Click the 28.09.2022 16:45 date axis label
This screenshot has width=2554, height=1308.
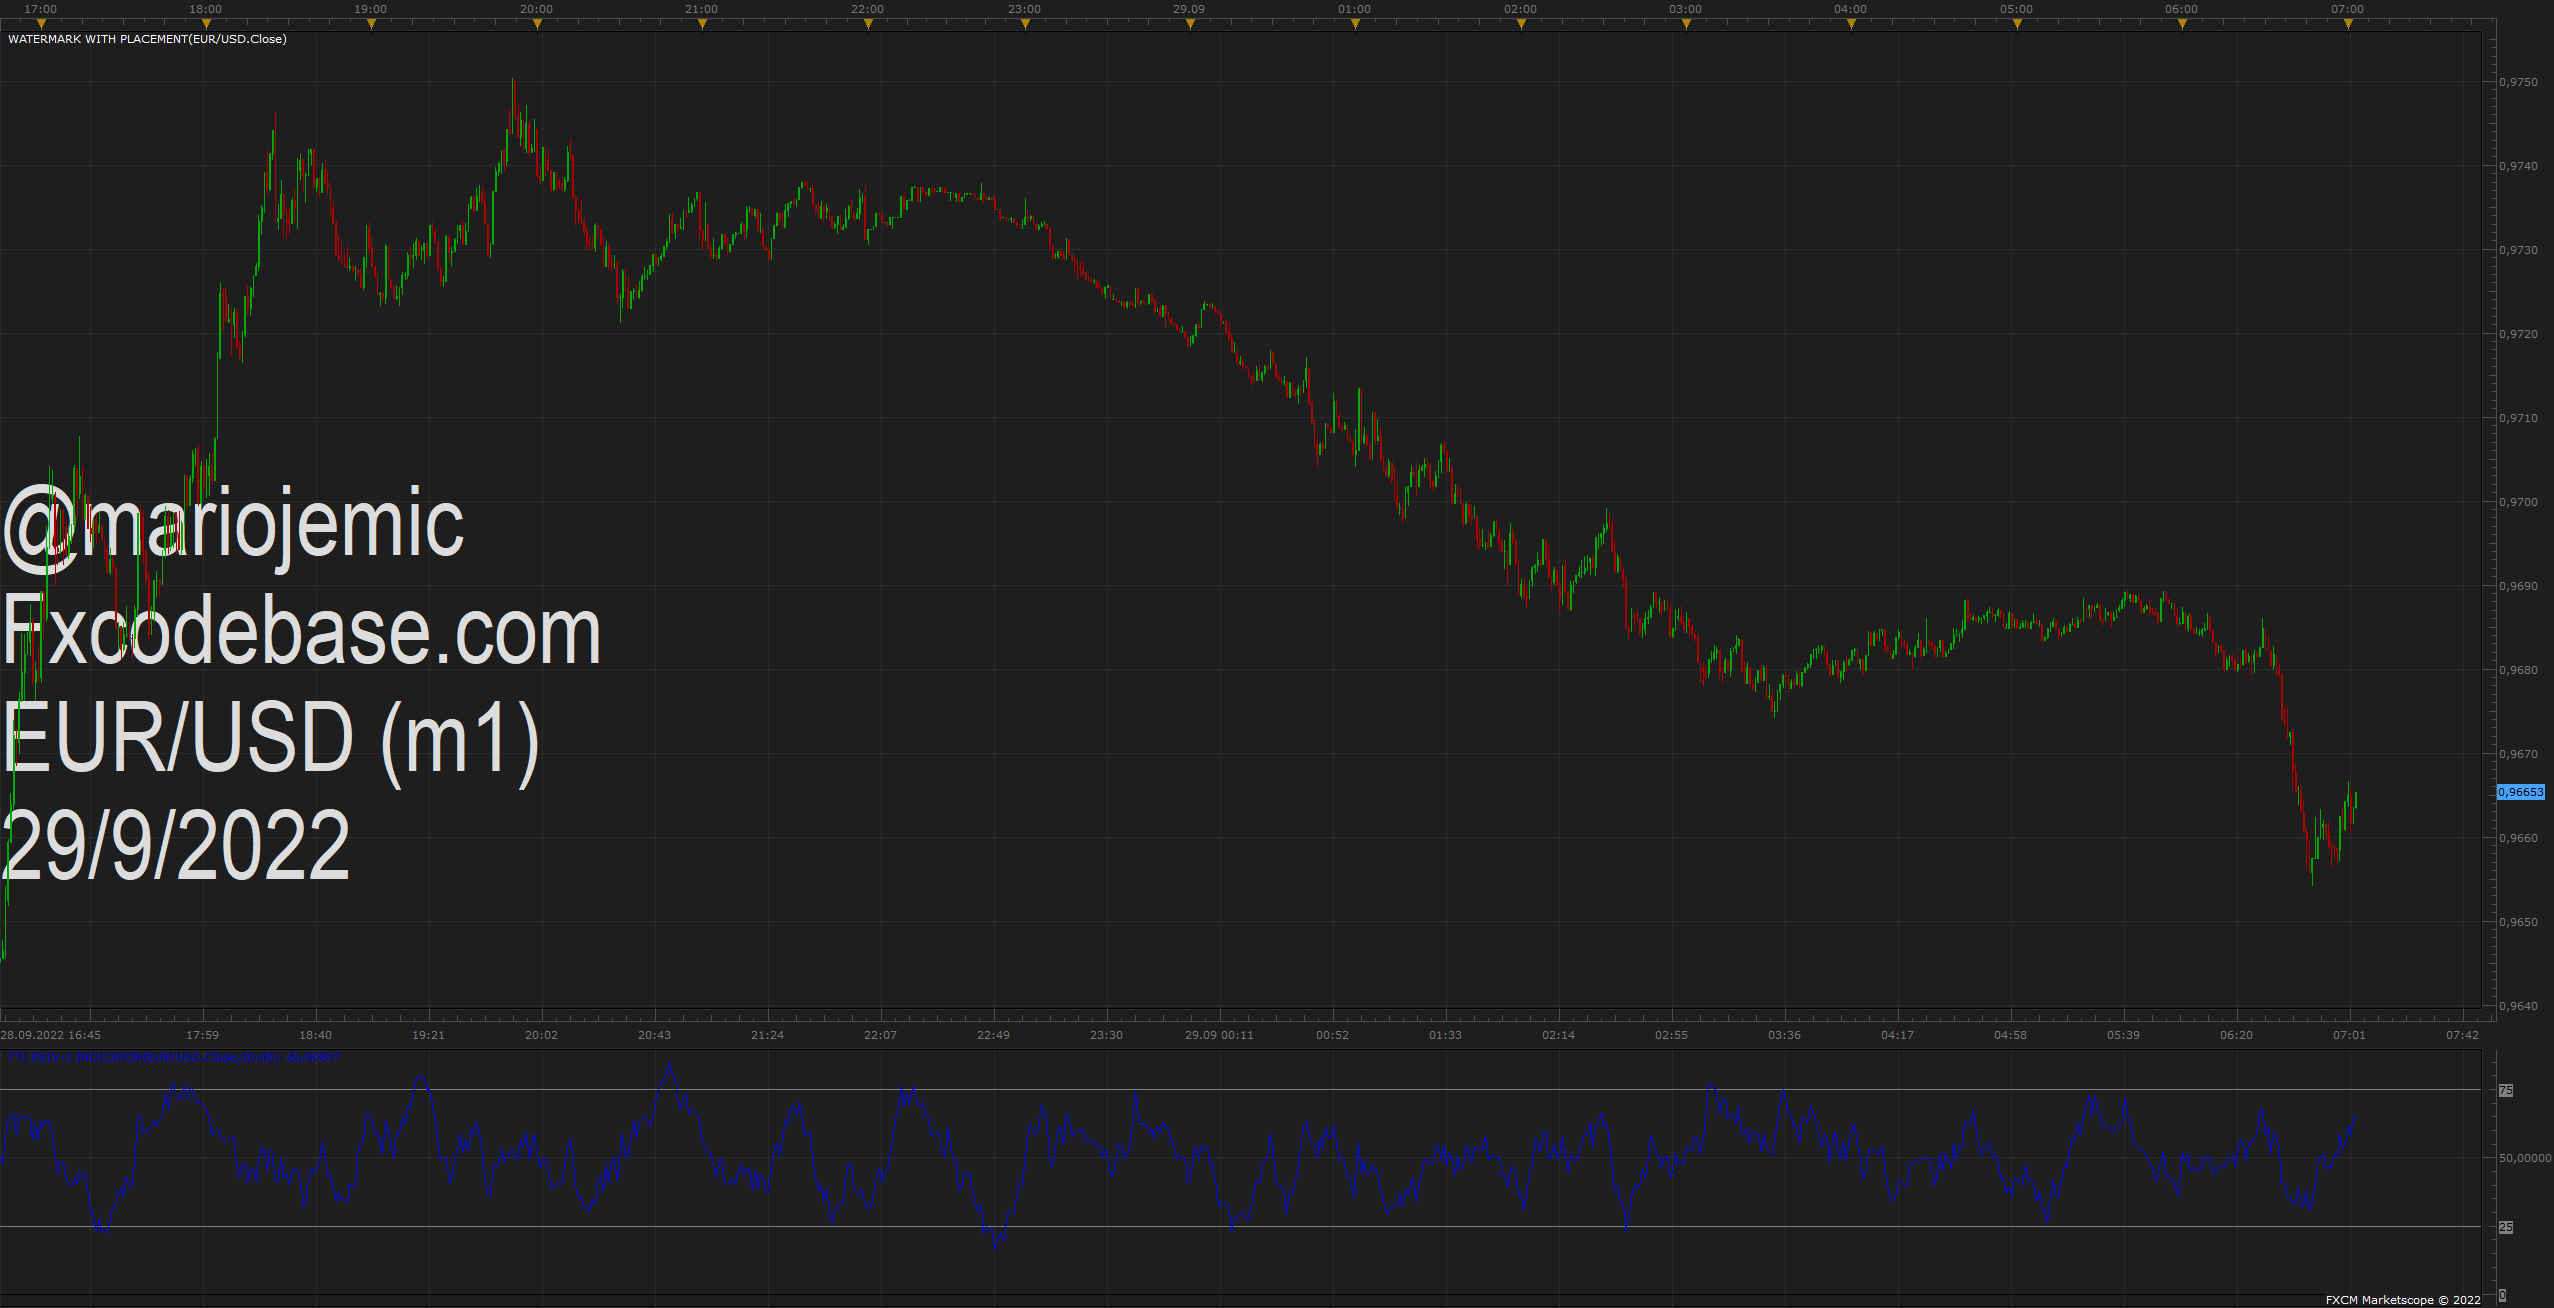pos(51,1035)
